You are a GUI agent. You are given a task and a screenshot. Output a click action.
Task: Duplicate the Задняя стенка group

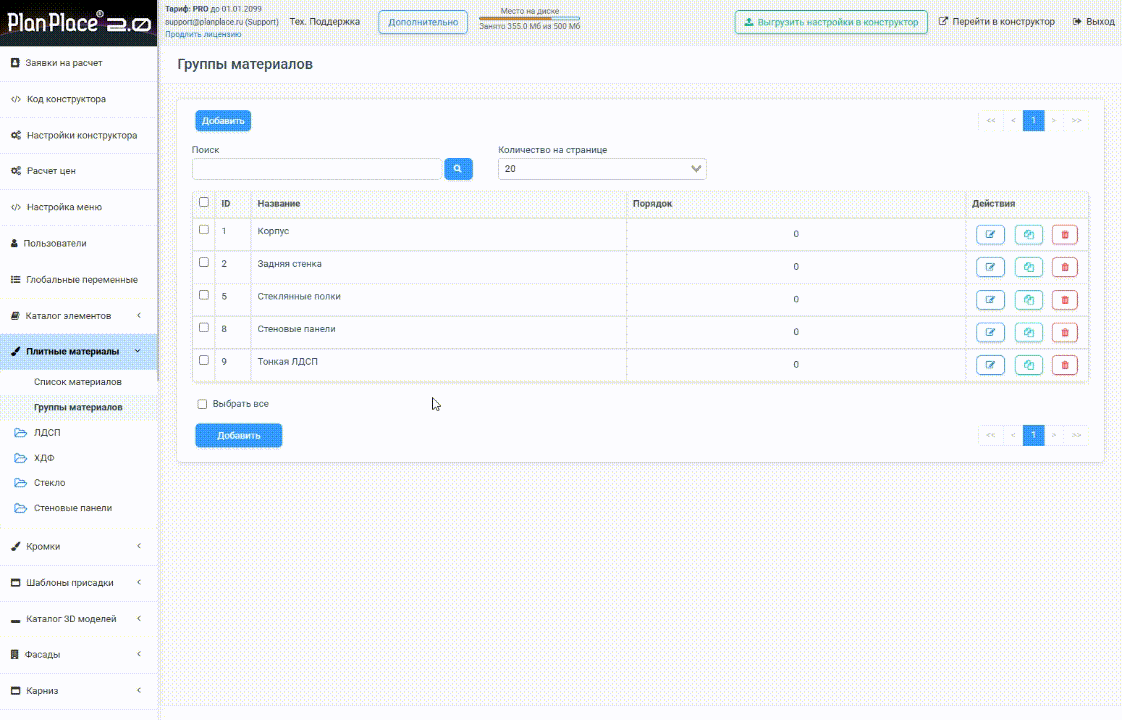(x=1028, y=267)
